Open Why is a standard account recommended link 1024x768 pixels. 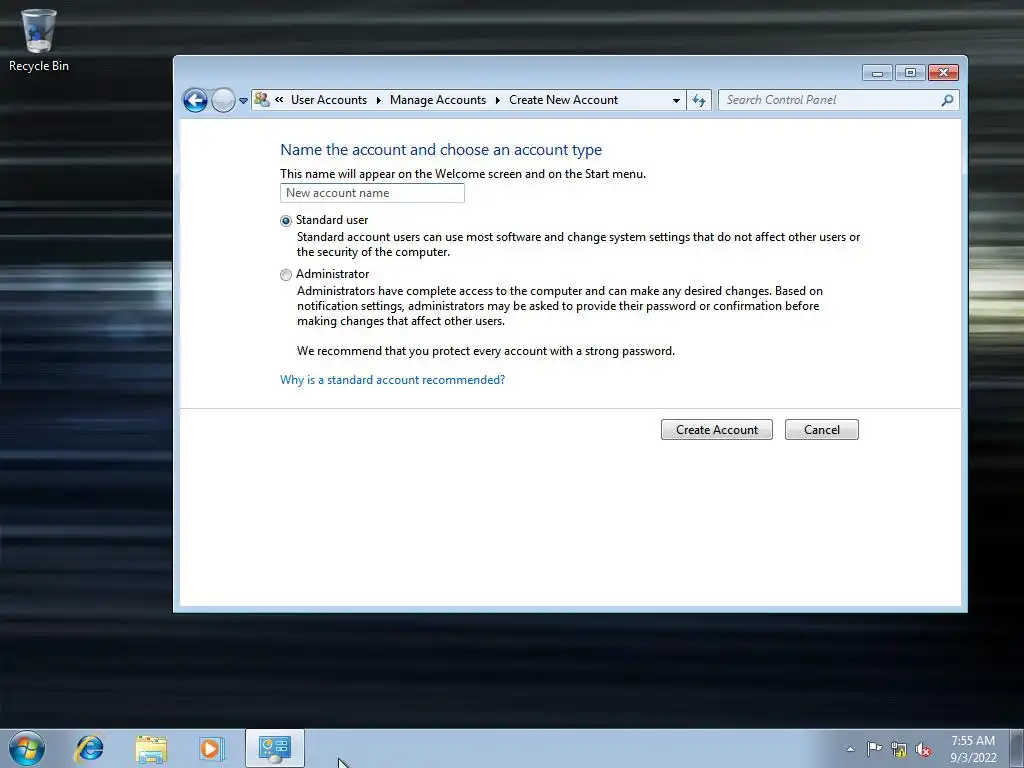click(392, 379)
